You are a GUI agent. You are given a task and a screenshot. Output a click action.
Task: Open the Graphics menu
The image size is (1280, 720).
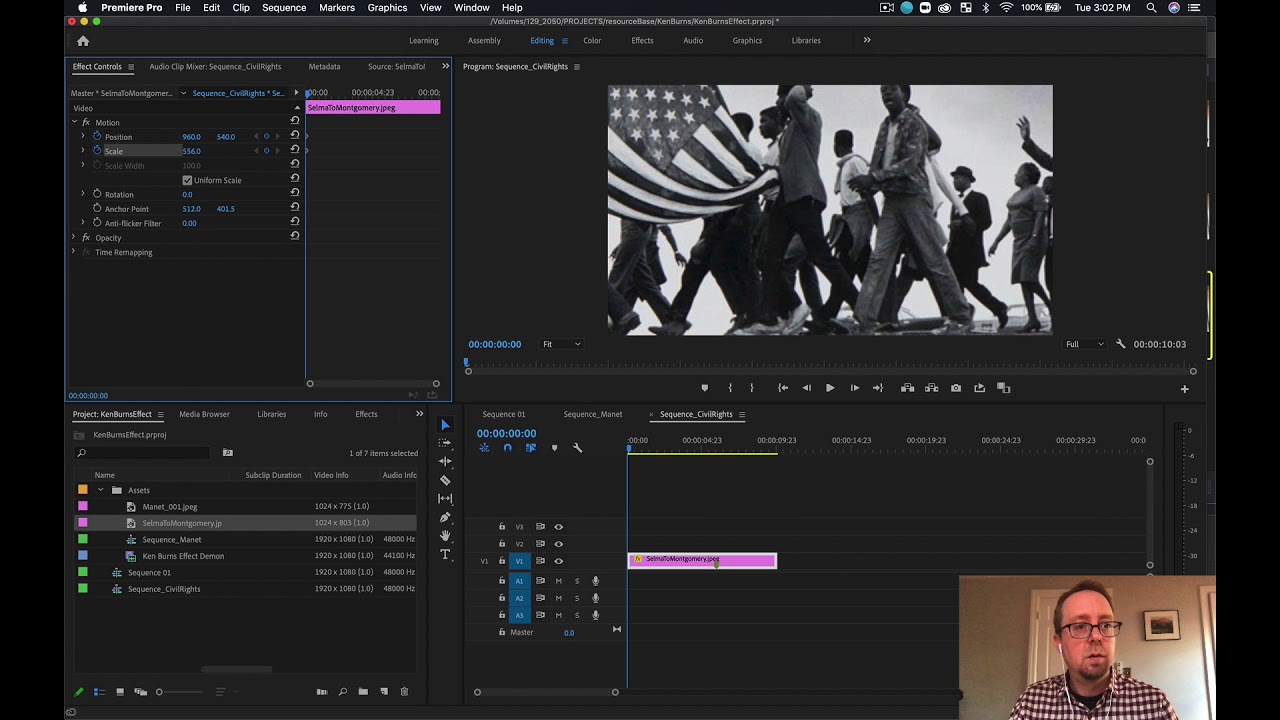pos(387,7)
